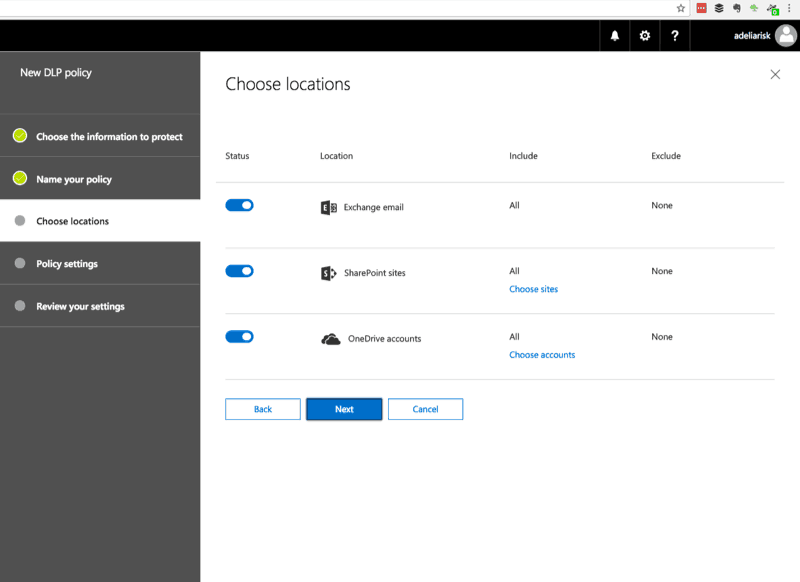Open notifications via the bell icon
The height and width of the screenshot is (582, 800).
[613, 35]
